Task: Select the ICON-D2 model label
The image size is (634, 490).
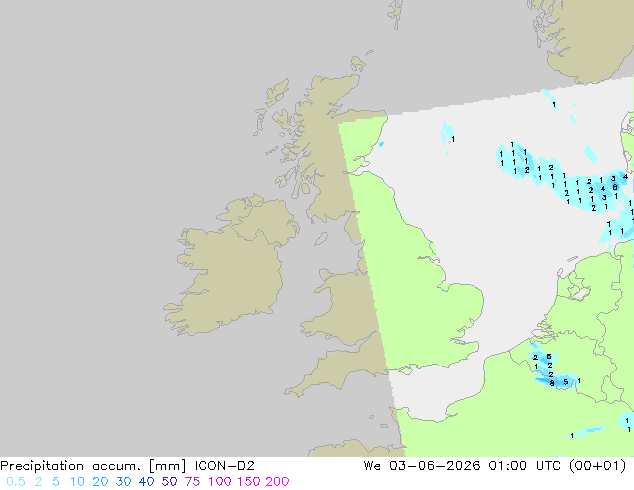Action: (x=224, y=466)
